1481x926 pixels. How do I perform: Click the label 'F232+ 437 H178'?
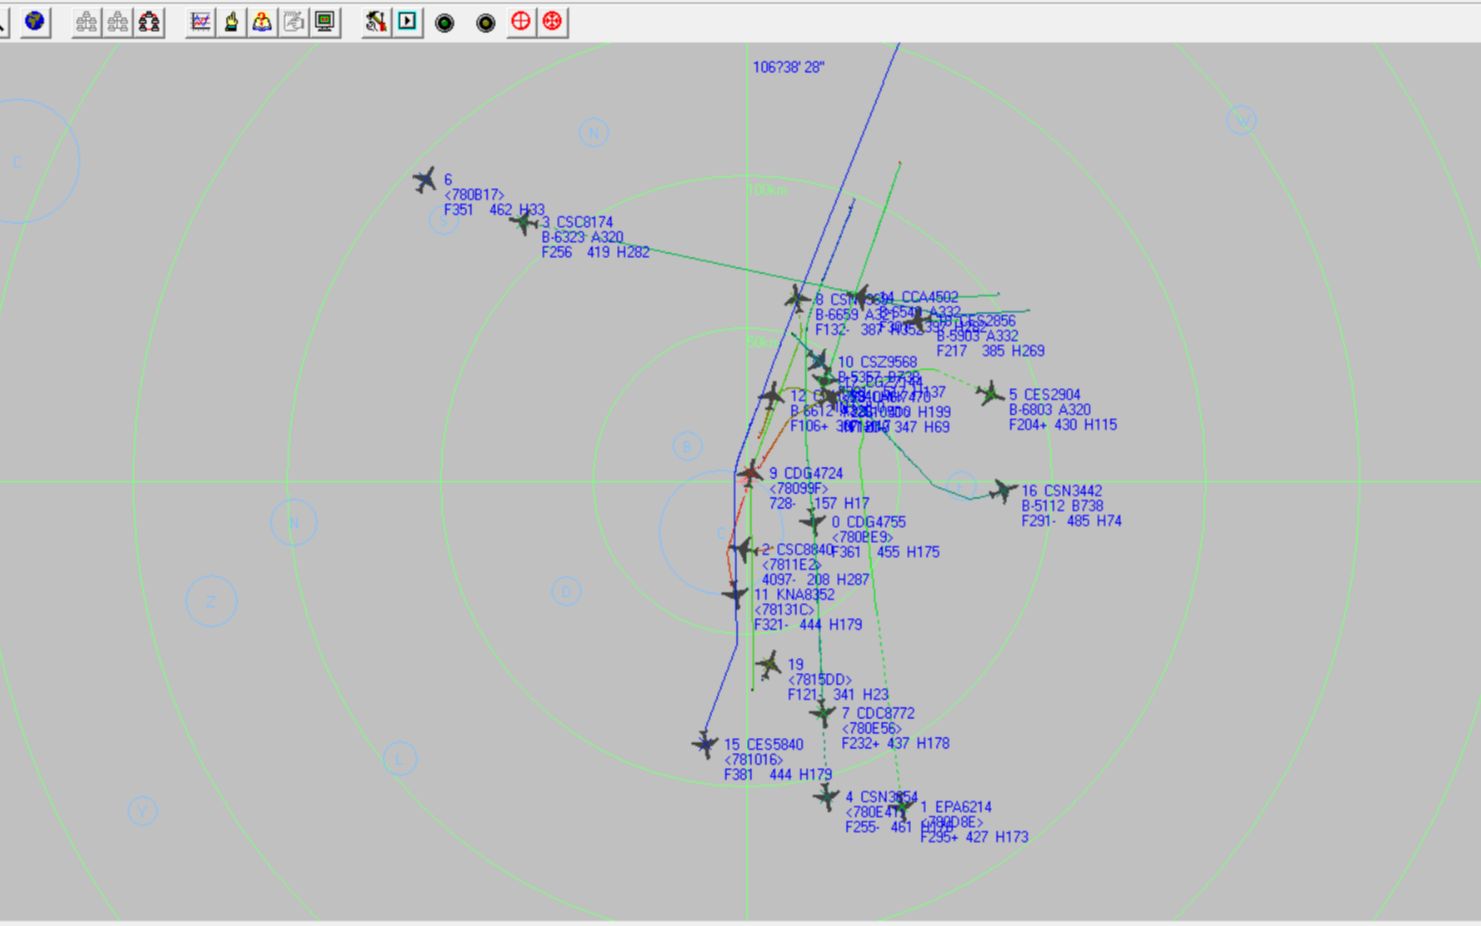pyautogui.click(x=896, y=744)
